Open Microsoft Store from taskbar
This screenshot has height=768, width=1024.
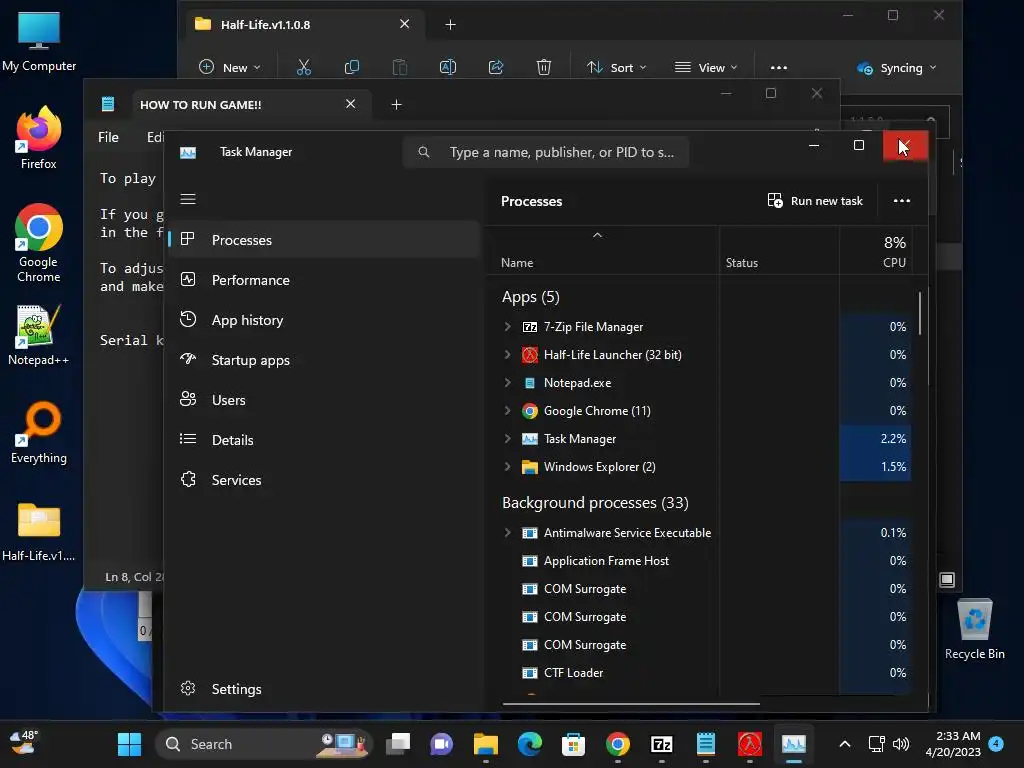coord(573,744)
